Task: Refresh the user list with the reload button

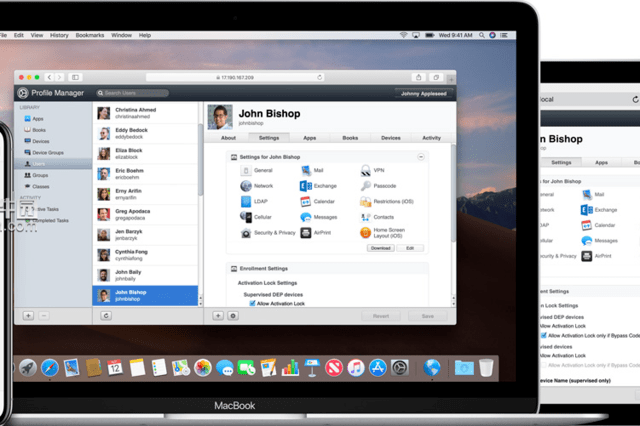Action: tap(106, 315)
